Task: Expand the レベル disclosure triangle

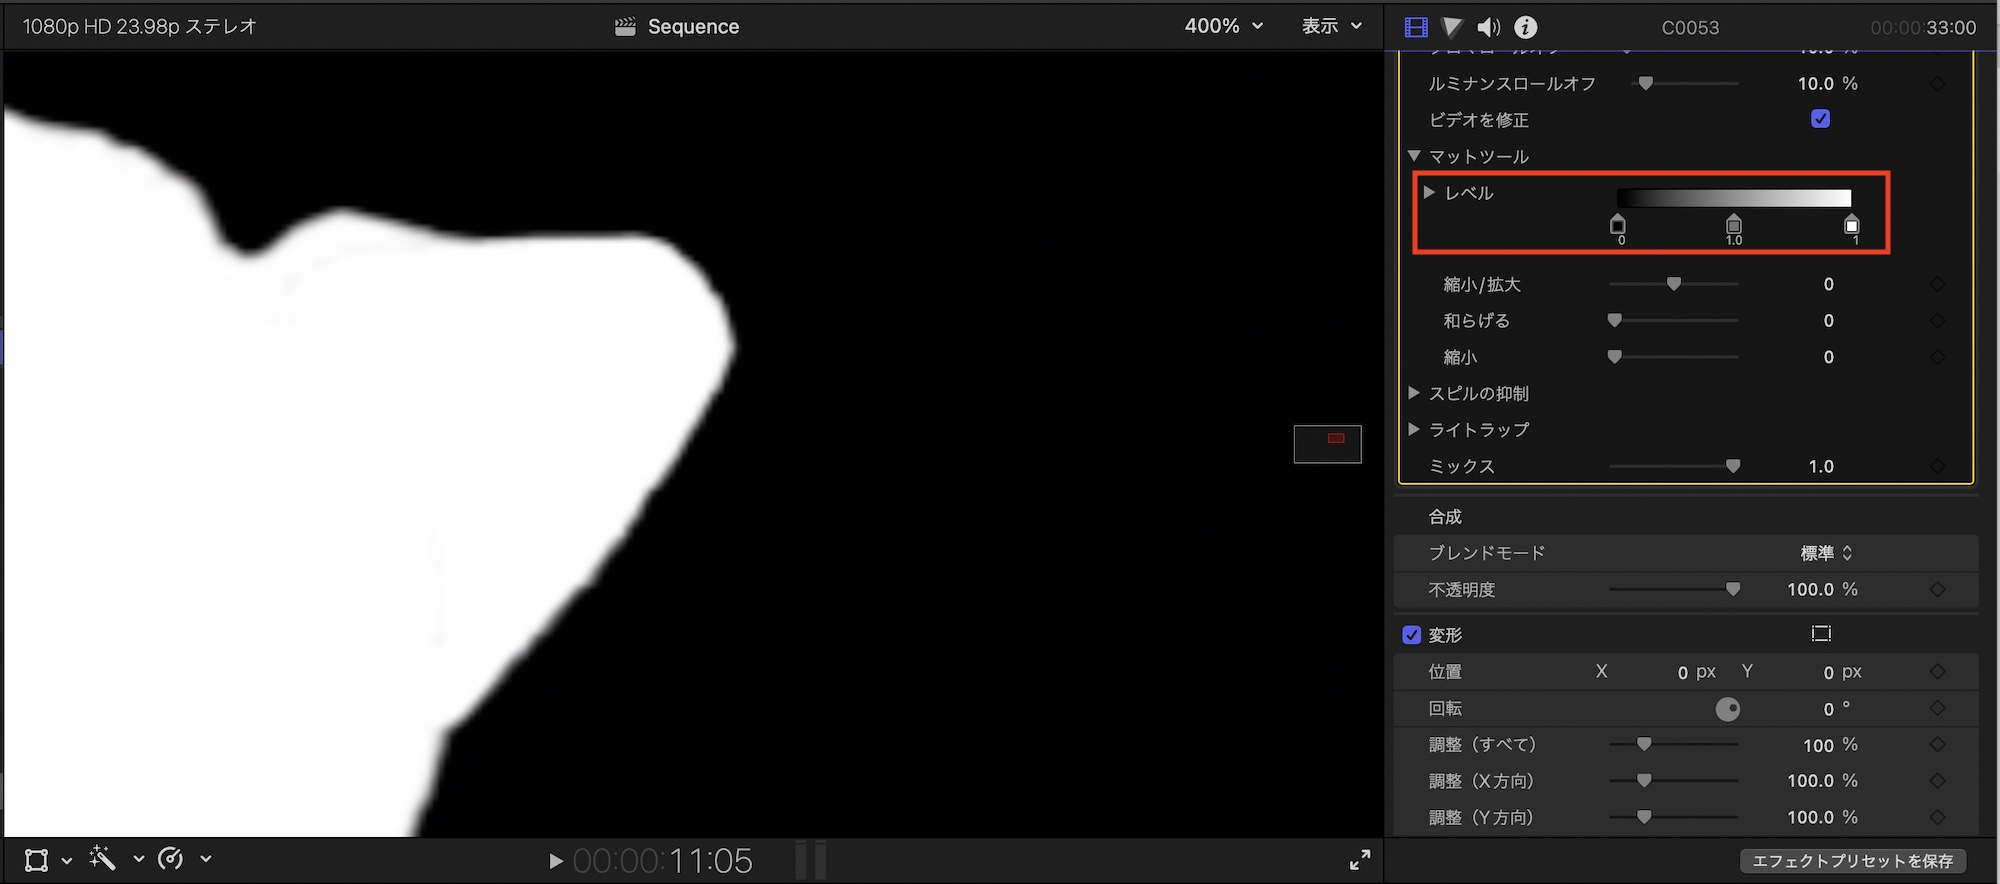Action: (1430, 192)
